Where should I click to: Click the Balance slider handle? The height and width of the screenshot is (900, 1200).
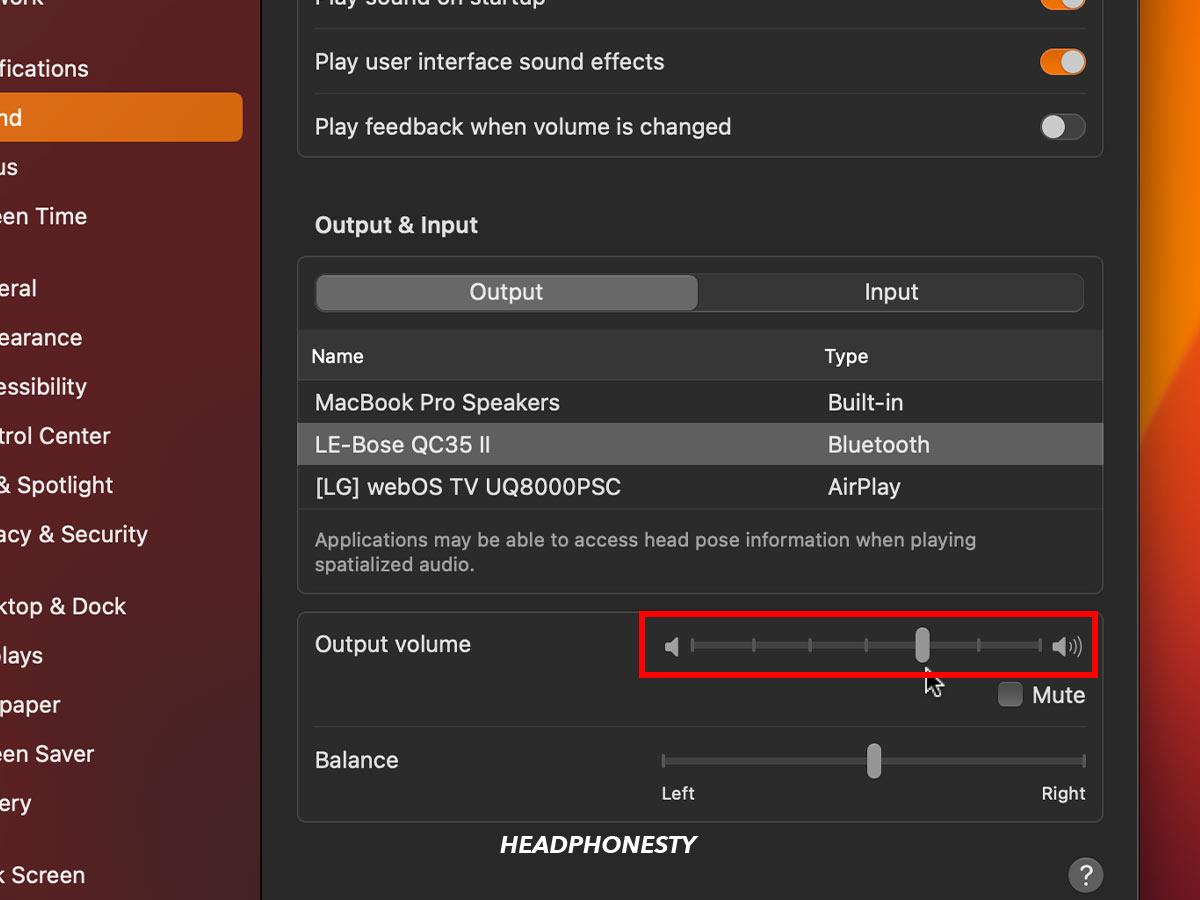pos(873,761)
